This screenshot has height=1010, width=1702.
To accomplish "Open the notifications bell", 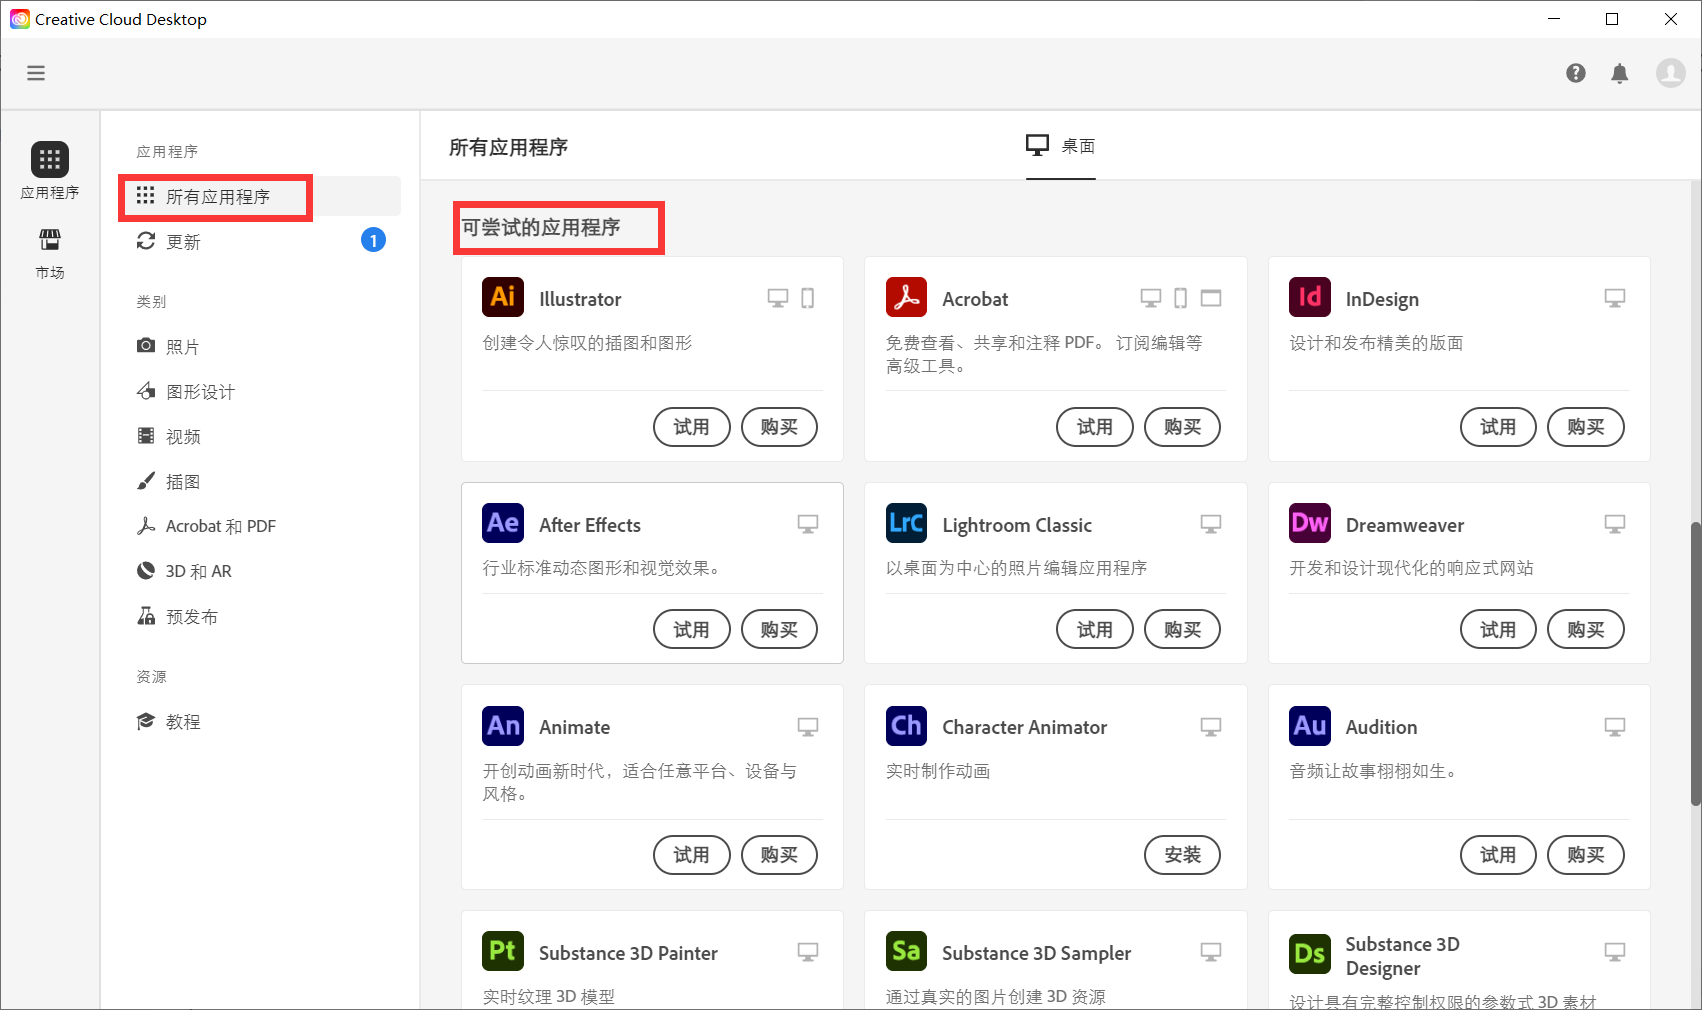I will (1620, 73).
